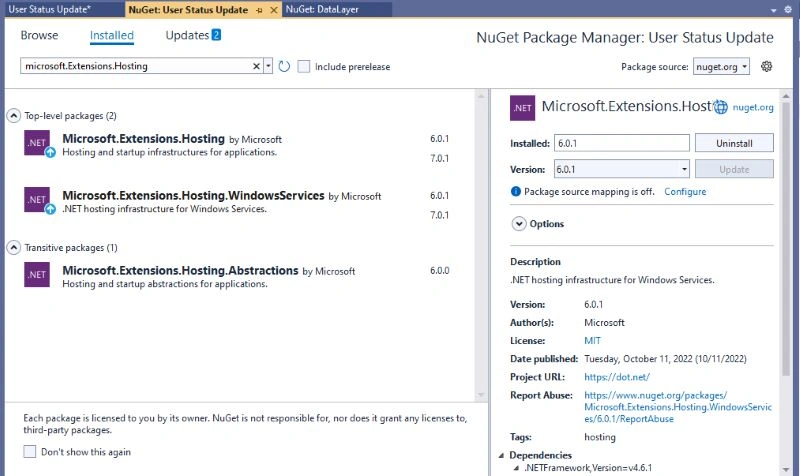Click the refresh icon beside the search box
The height and width of the screenshot is (476, 800).
pos(284,66)
